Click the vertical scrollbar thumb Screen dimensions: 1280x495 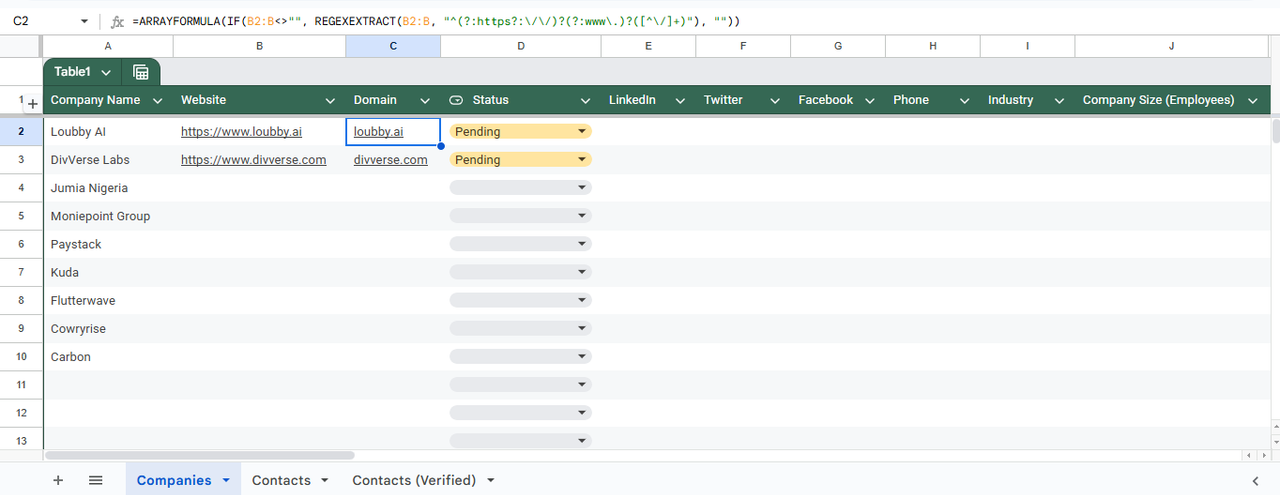coord(1275,131)
